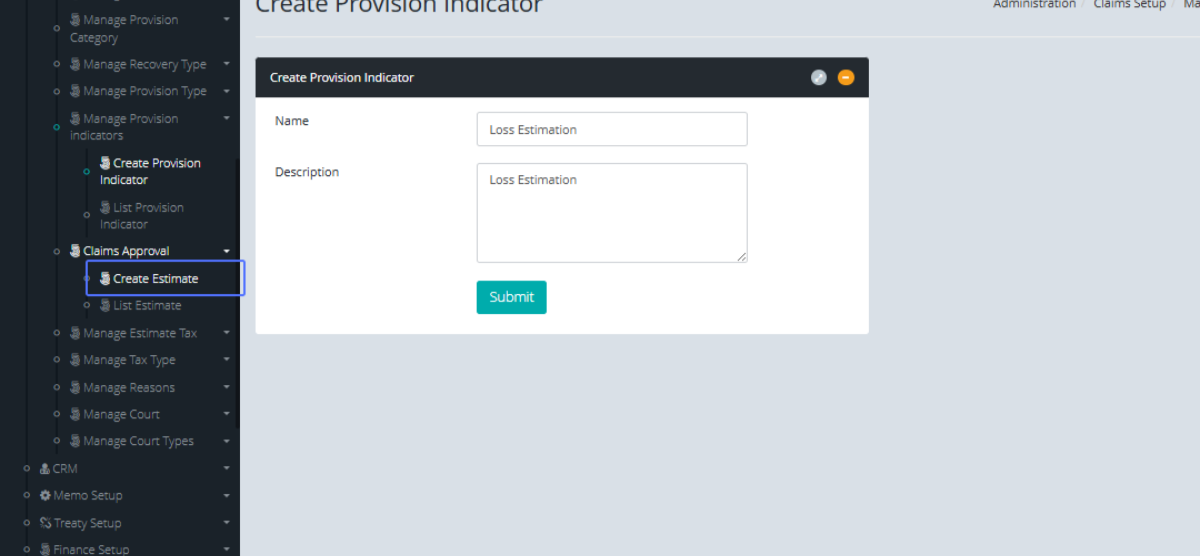Collapse panel using orange minus icon
This screenshot has height=556, width=1200.
click(x=846, y=77)
